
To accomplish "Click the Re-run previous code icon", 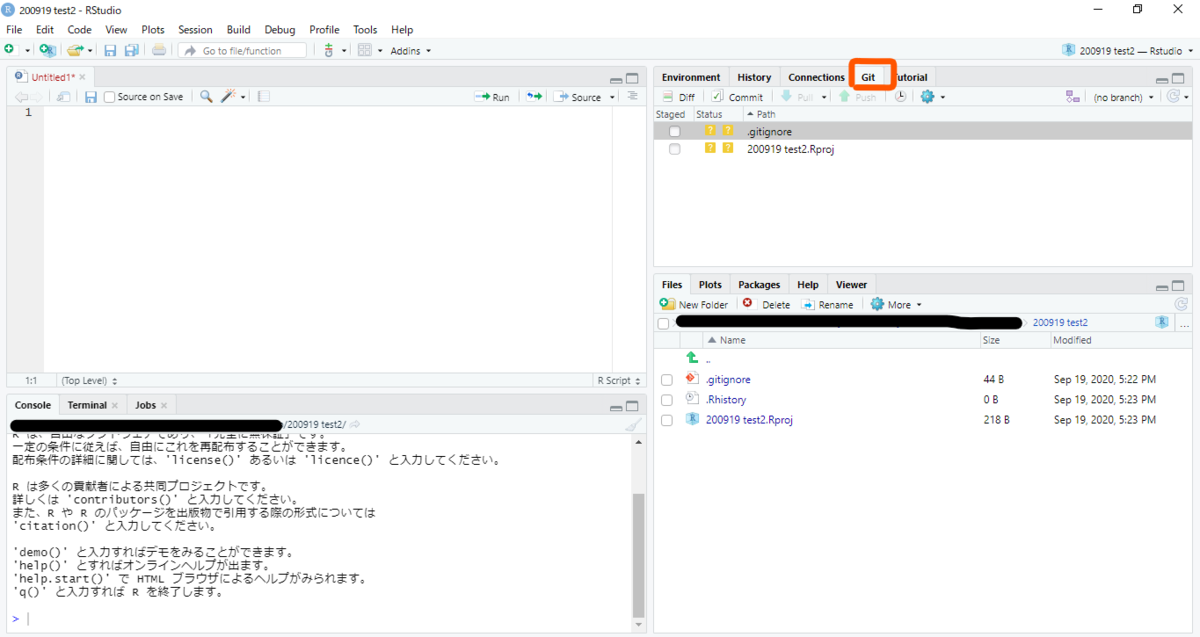I will click(x=535, y=97).
